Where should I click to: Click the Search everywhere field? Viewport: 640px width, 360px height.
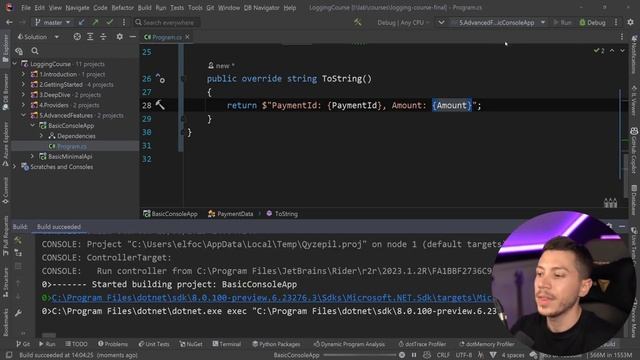tap(167, 22)
